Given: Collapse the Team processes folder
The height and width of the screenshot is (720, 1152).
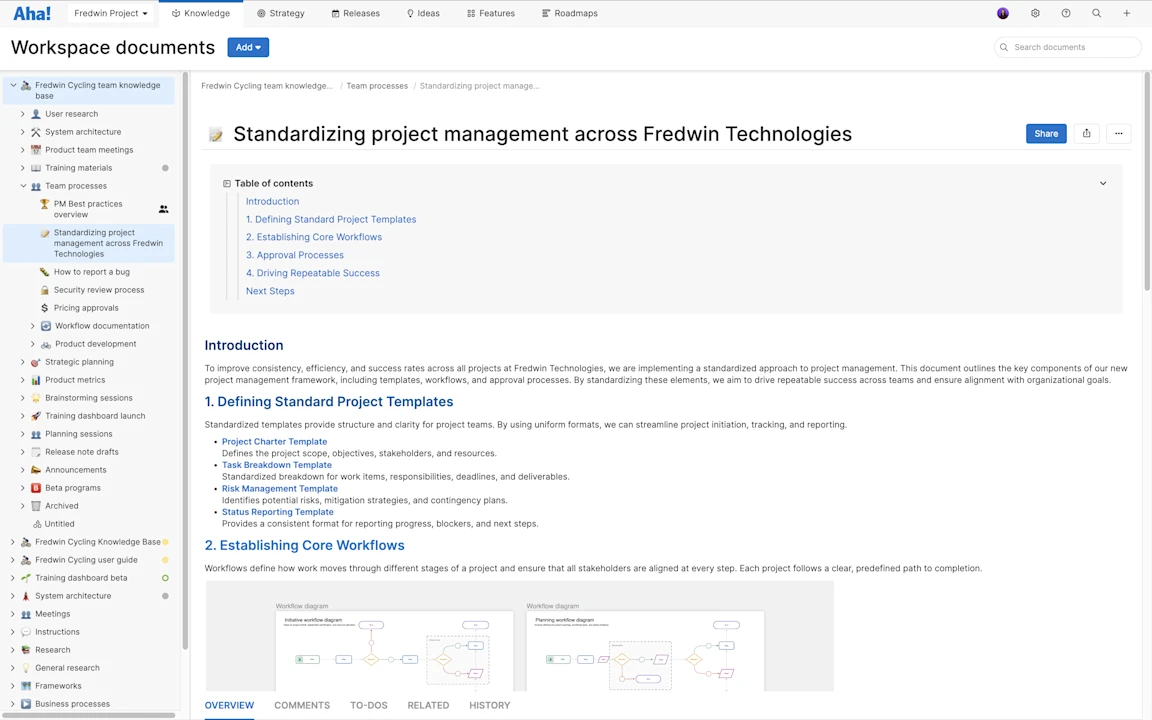Looking at the screenshot, I should 23,186.
